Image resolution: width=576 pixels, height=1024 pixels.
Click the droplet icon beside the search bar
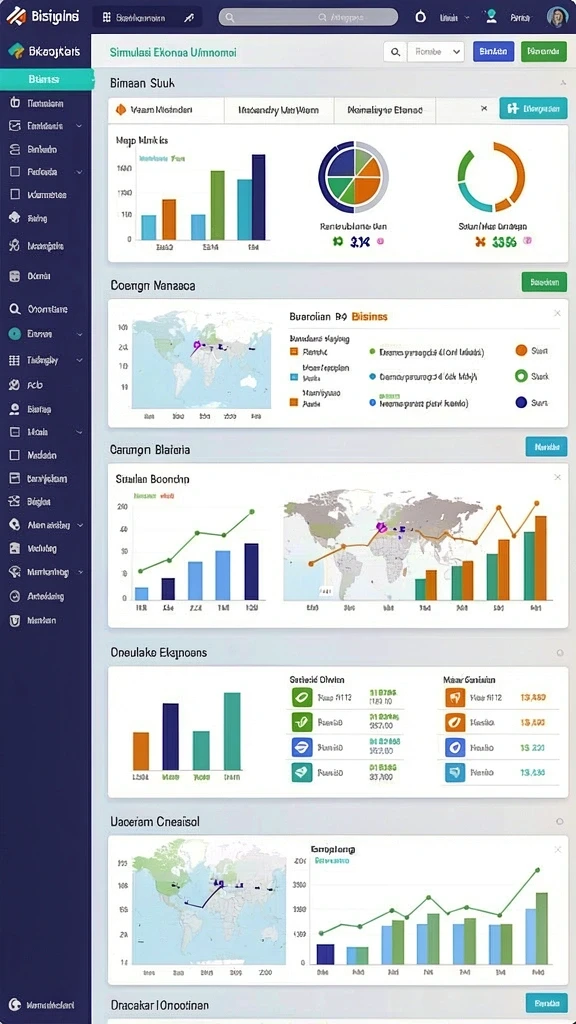(421, 18)
